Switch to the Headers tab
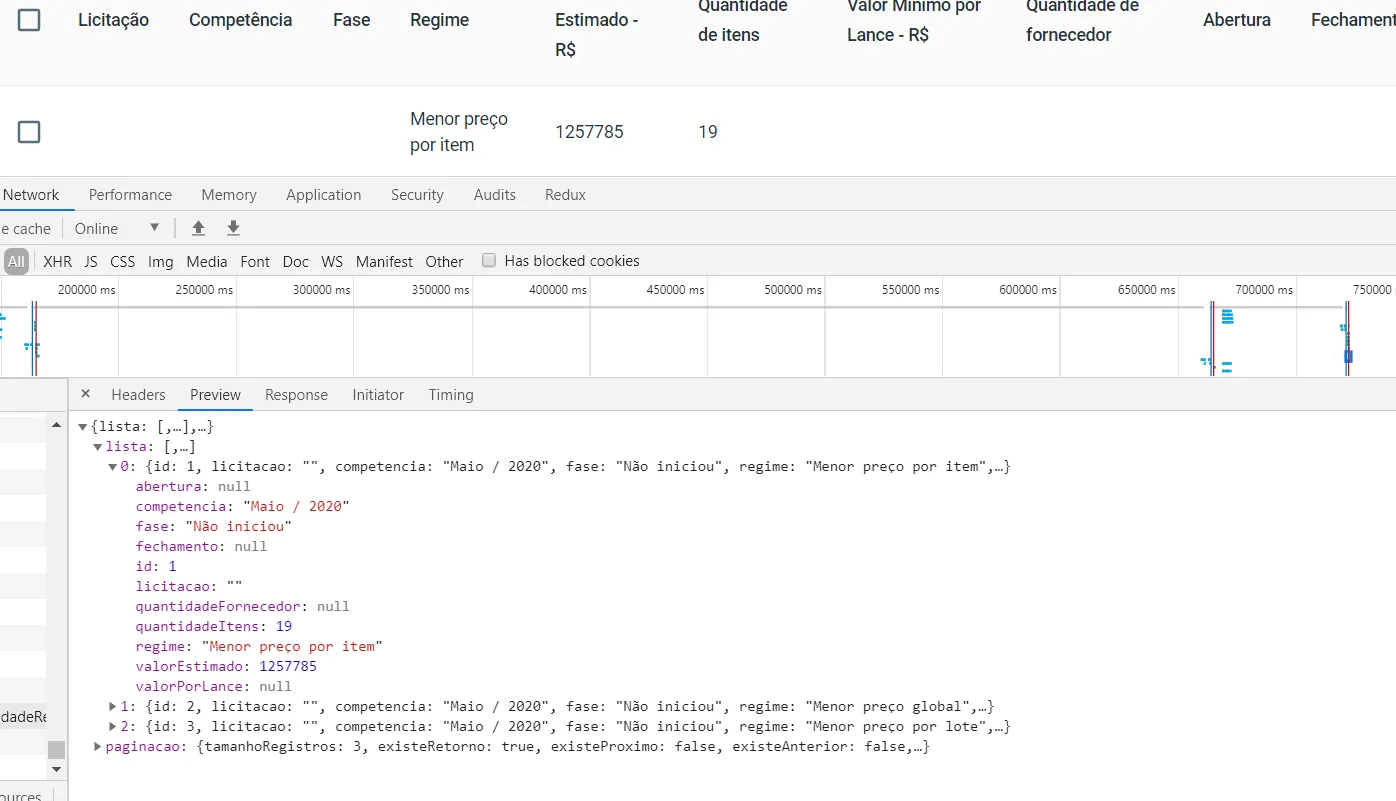The image size is (1396, 801). [x=138, y=394]
